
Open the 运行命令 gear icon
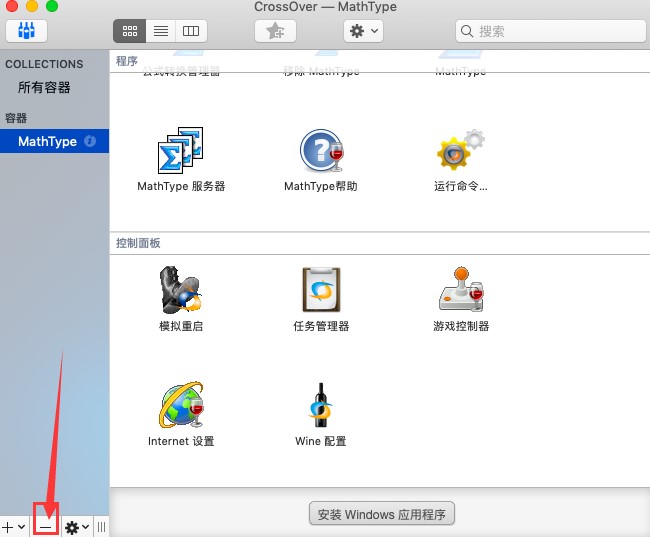coord(461,149)
